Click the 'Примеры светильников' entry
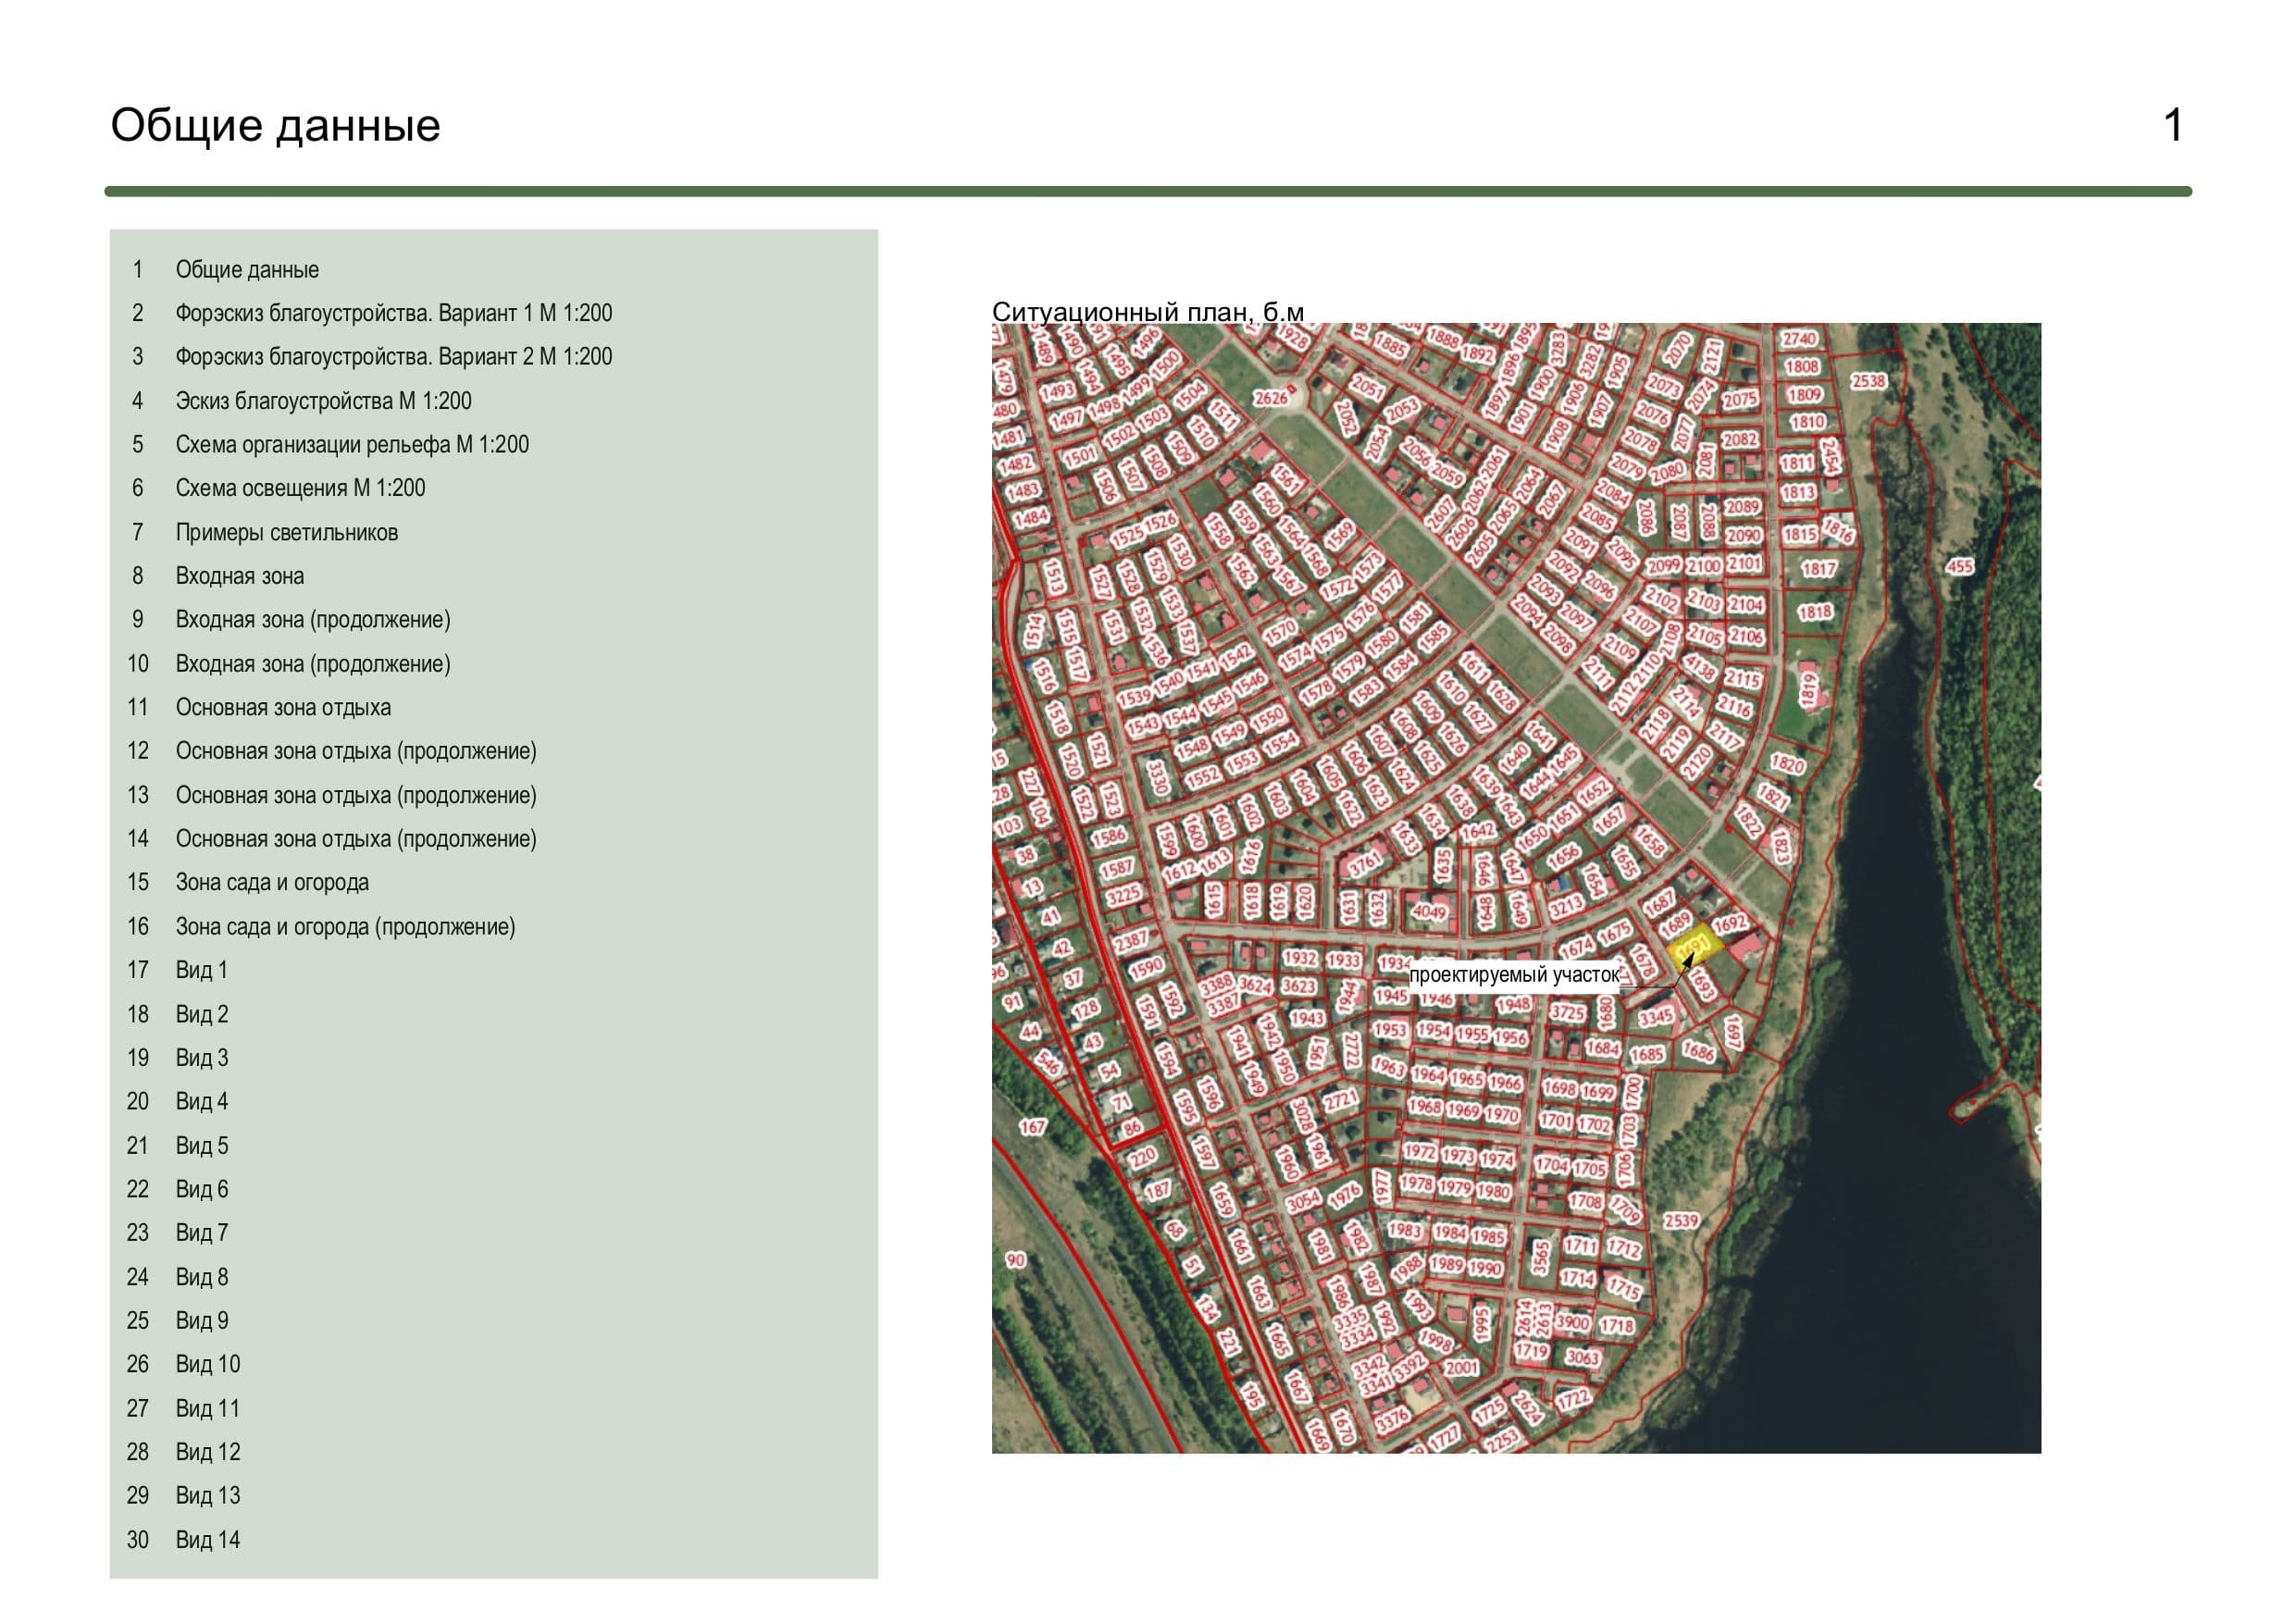This screenshot has height=1623, width=2296. [287, 533]
